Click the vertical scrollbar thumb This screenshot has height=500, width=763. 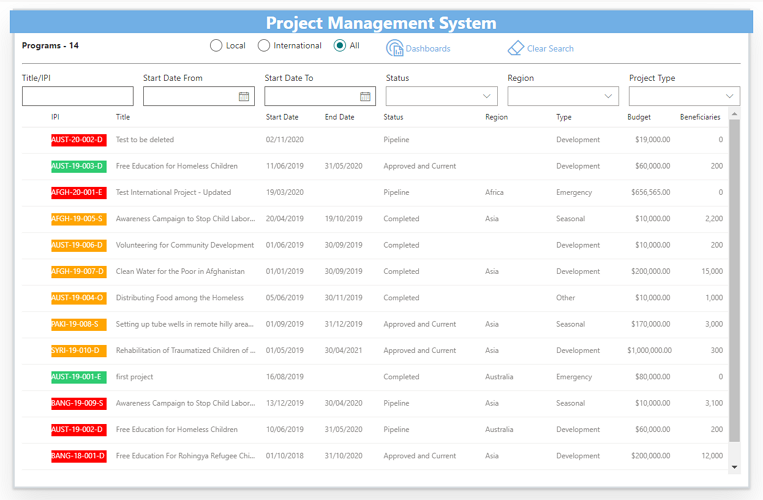(x=734, y=281)
